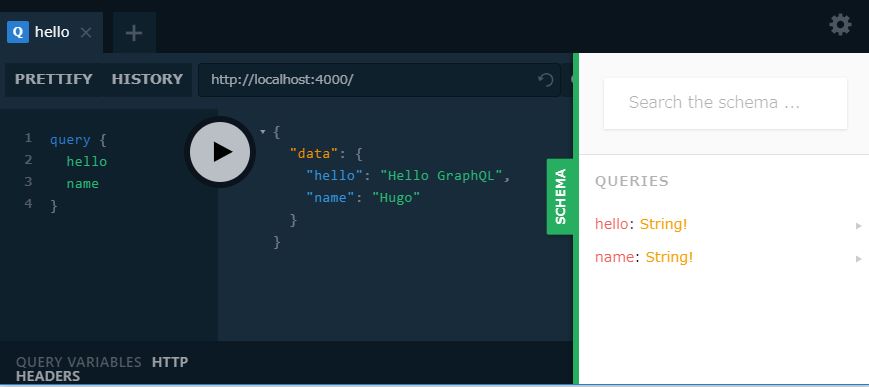Open the hello: String! query entry

[x=724, y=225]
